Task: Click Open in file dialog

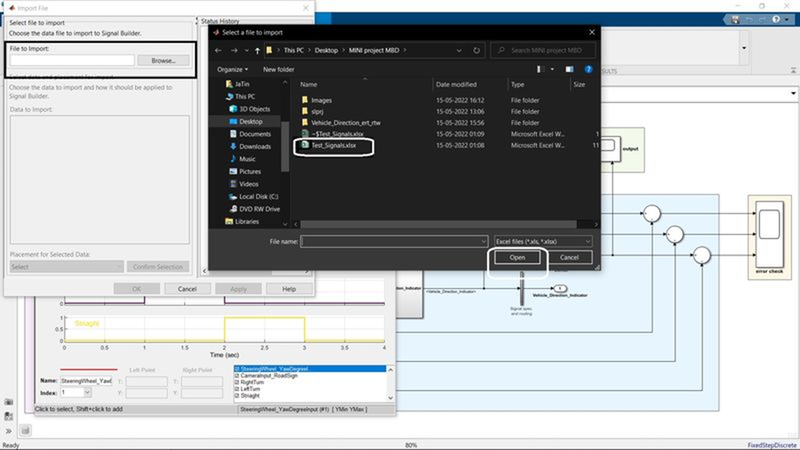Action: 517,258
